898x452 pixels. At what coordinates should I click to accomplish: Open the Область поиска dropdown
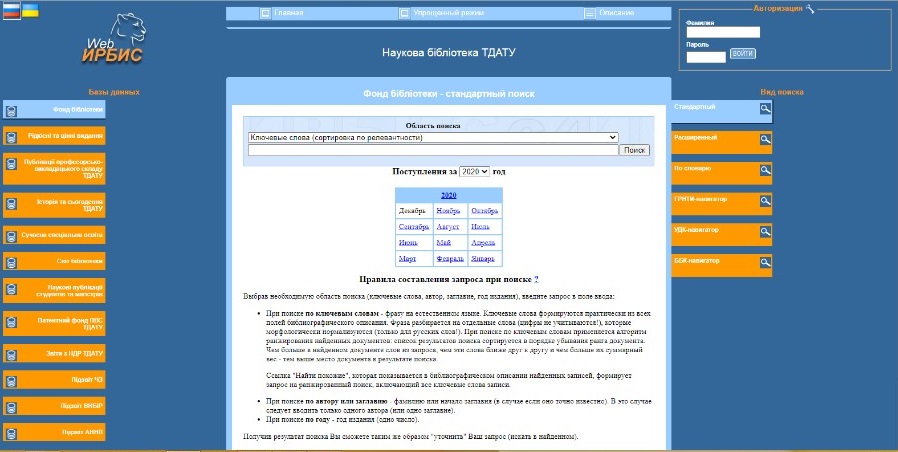click(433, 137)
